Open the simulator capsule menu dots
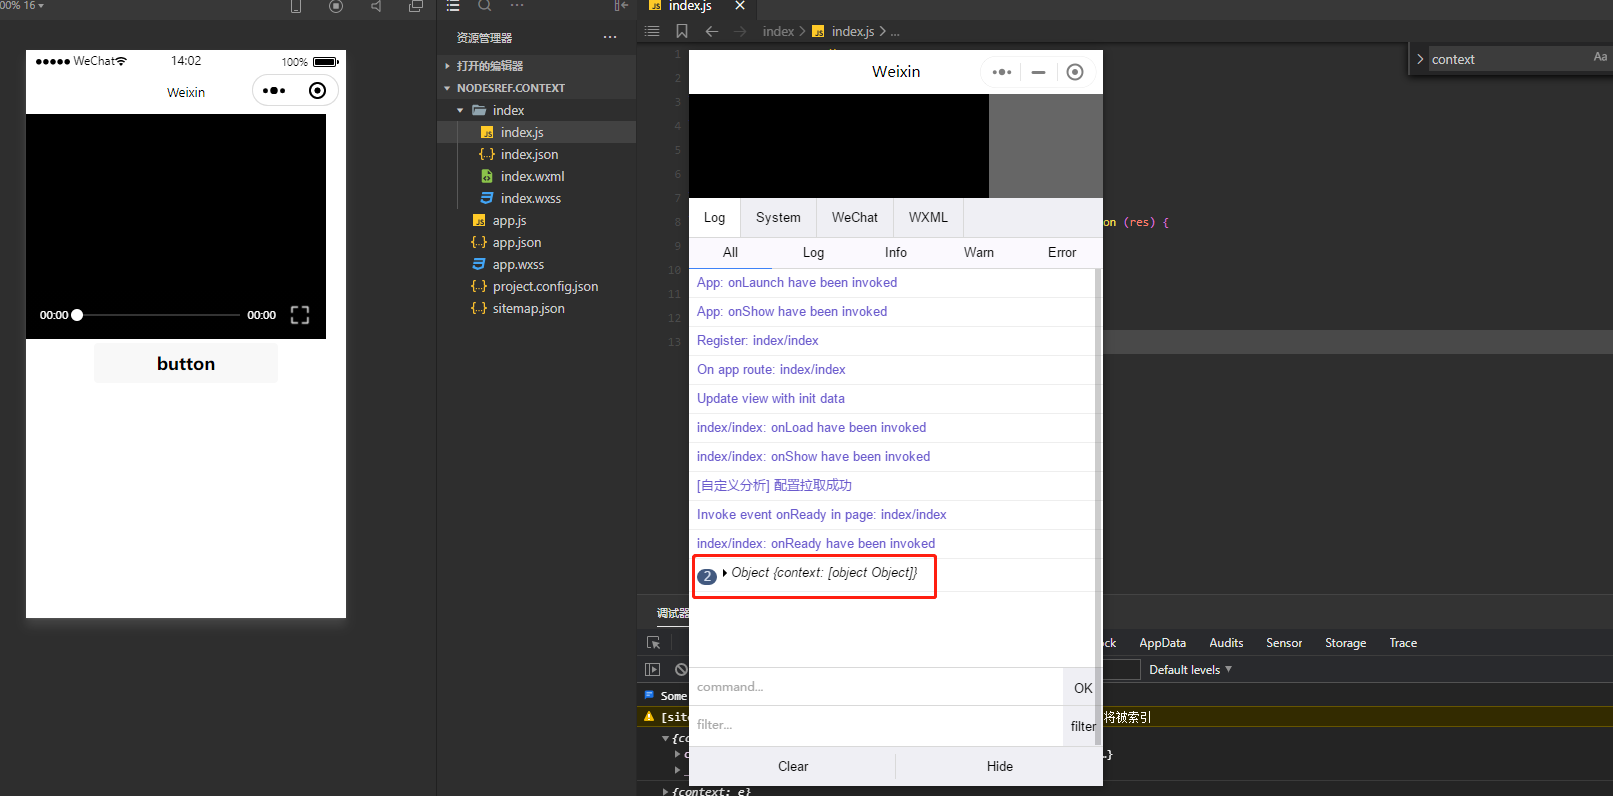Screen dimensions: 1613x796 tap(274, 91)
